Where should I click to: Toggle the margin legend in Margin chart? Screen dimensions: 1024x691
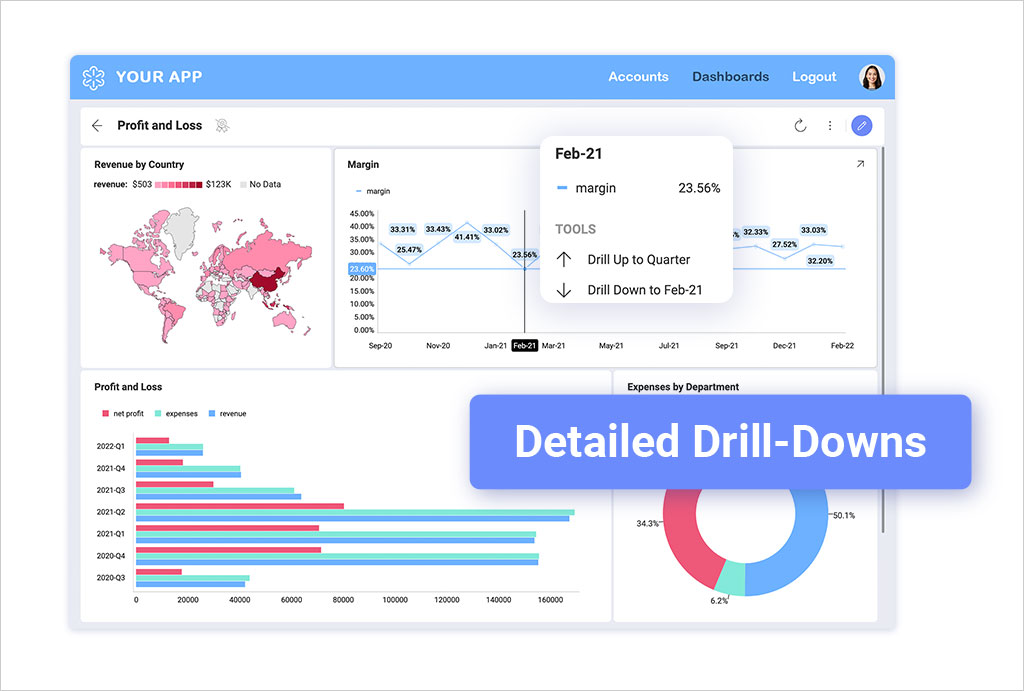373,191
